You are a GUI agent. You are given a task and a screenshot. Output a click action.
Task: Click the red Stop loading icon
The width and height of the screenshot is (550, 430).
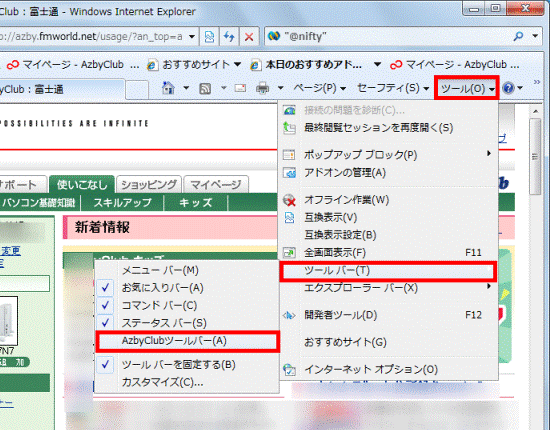(249, 36)
